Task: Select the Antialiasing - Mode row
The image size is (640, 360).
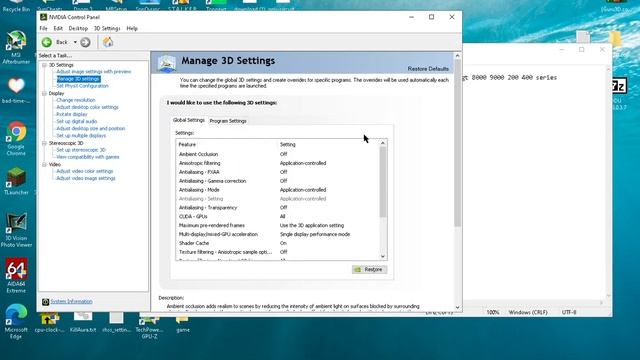Action: pos(278,190)
